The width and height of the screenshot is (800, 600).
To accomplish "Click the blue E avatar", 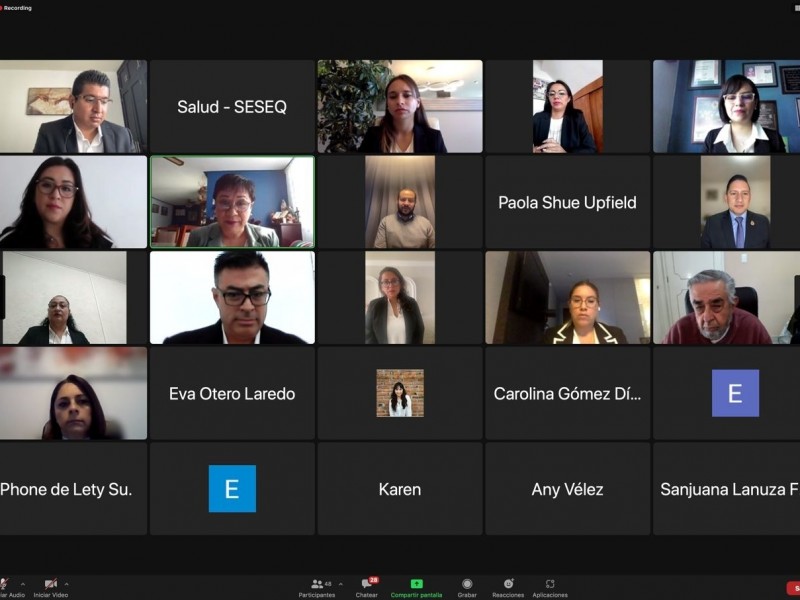I will coord(232,488).
